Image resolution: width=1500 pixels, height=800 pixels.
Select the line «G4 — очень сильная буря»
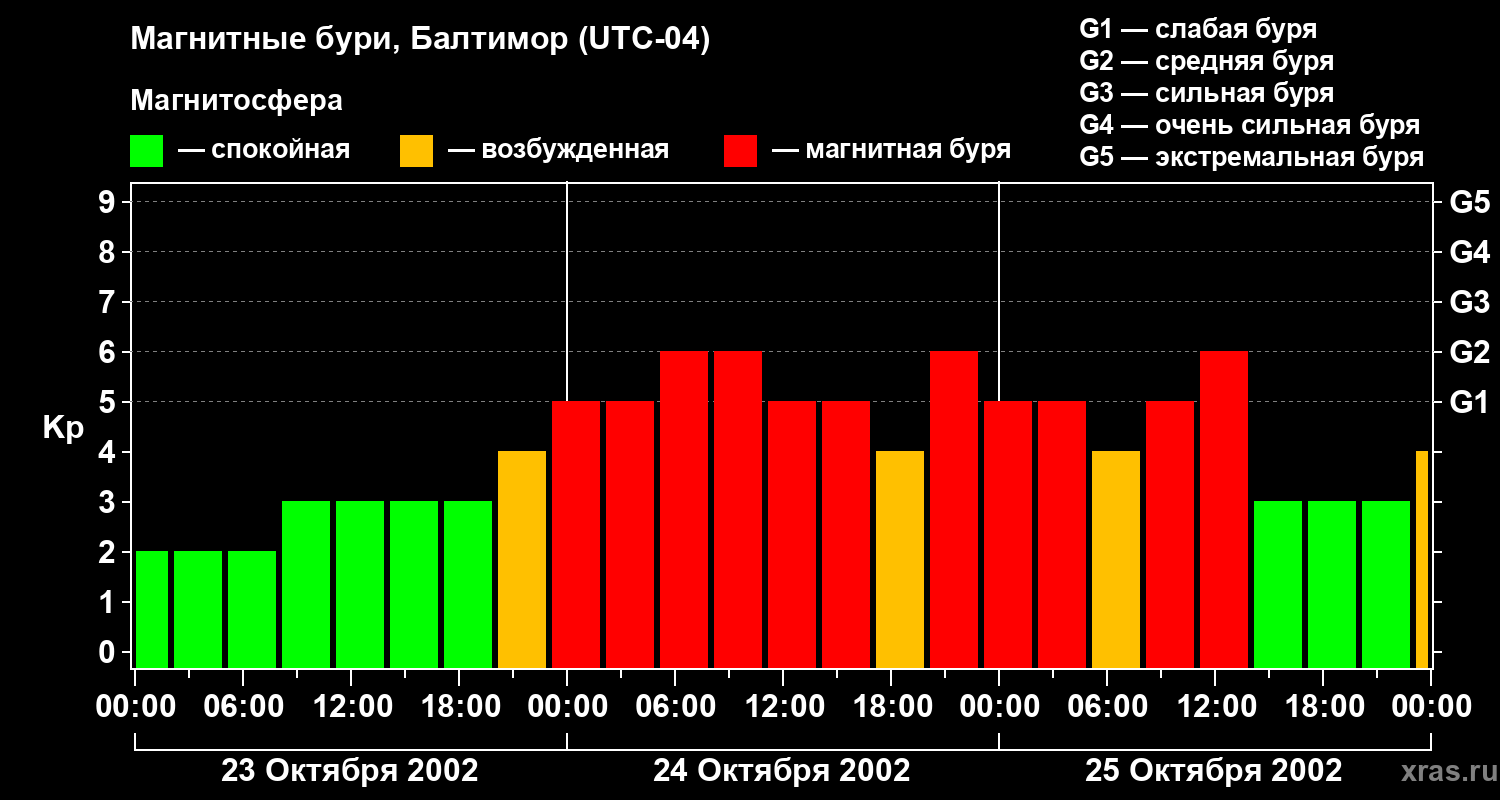pos(1250,125)
